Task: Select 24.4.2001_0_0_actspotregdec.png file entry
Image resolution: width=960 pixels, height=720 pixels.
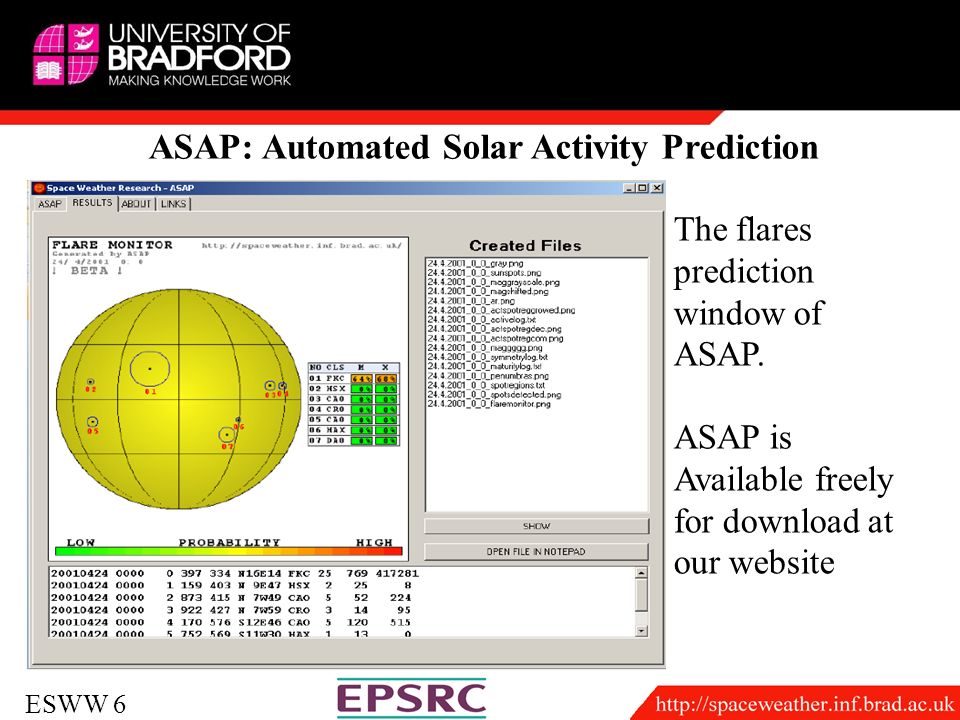Action: [x=495, y=329]
